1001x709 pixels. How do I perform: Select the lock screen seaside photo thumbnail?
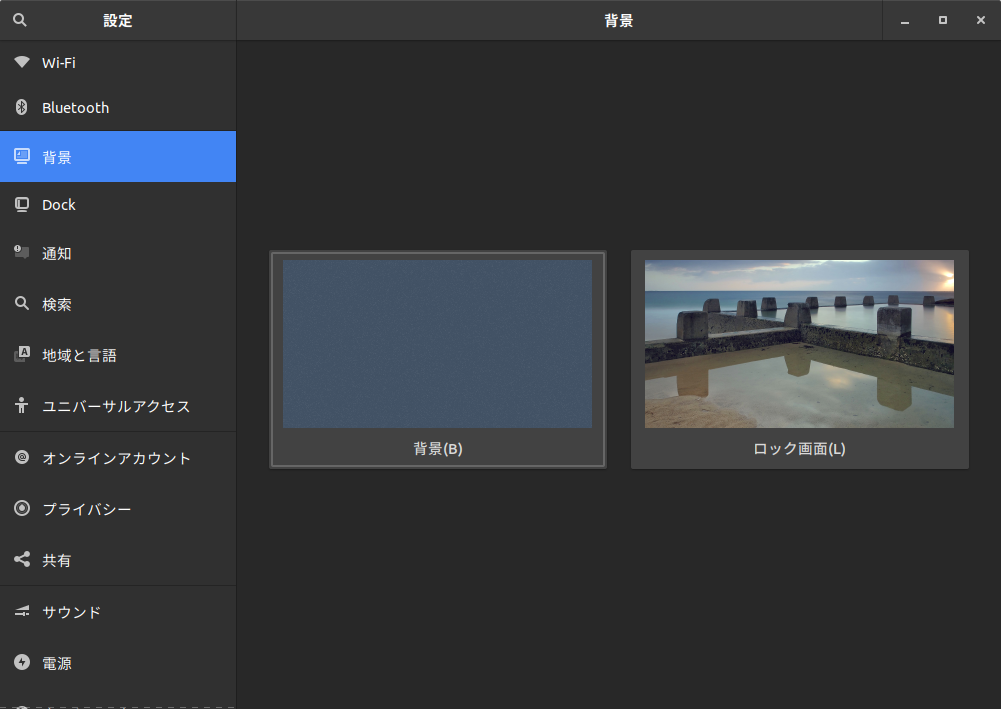pyautogui.click(x=799, y=343)
